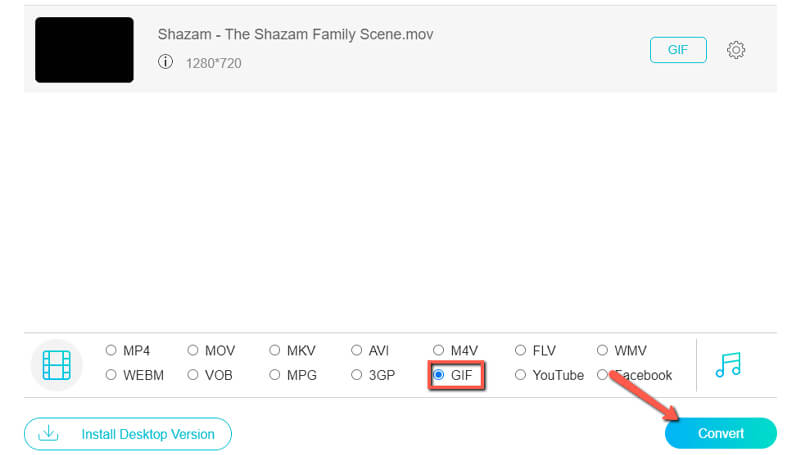Choose the MOV format radio button
Viewport: 800px width, 455px height.
coord(193,351)
